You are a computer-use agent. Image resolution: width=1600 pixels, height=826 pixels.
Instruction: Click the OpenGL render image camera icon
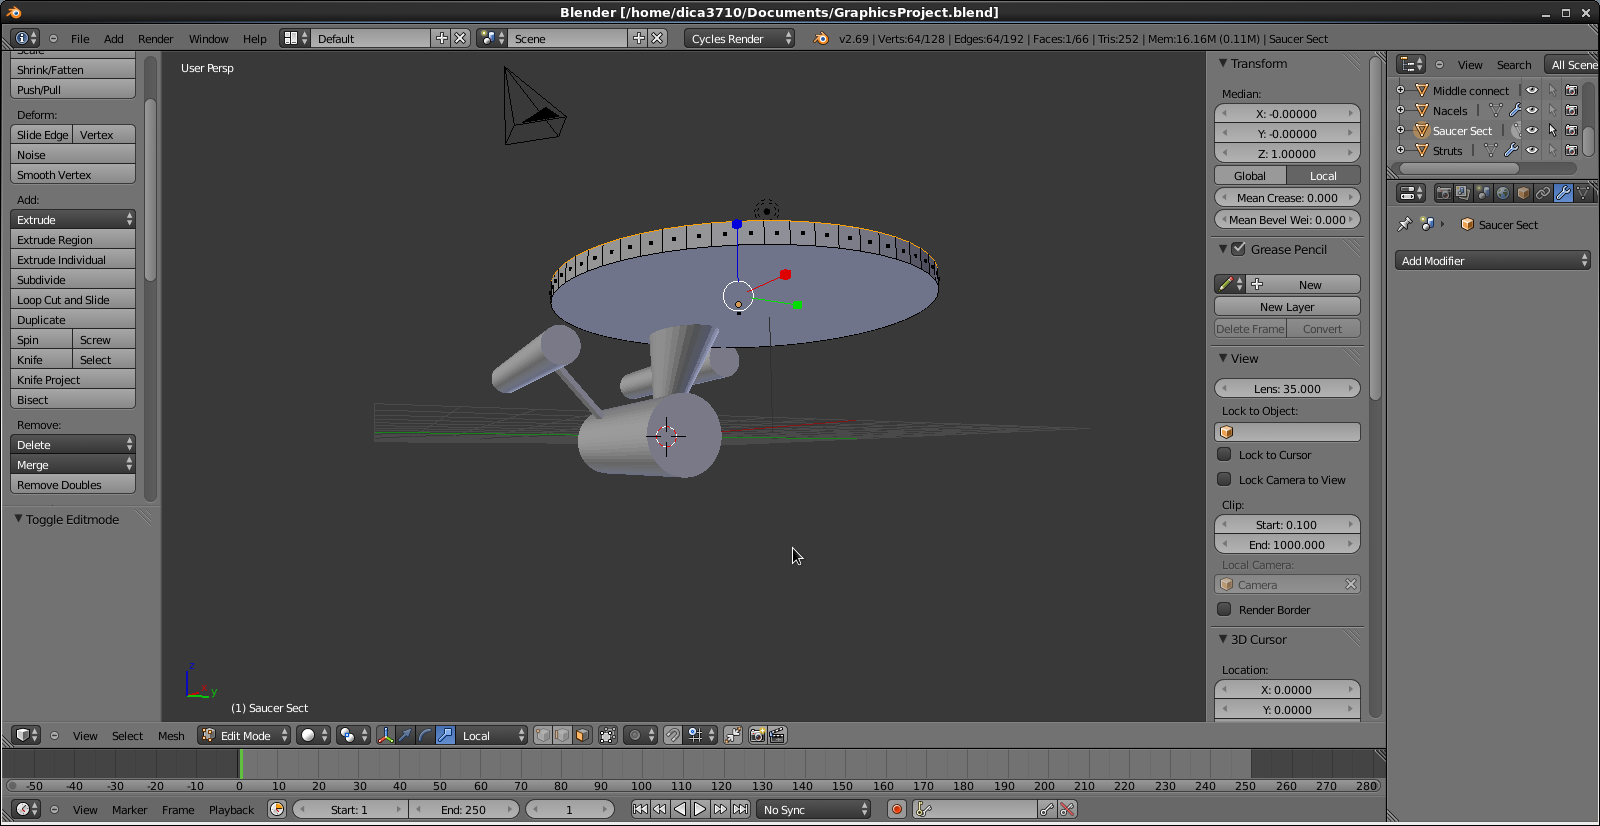[758, 735]
